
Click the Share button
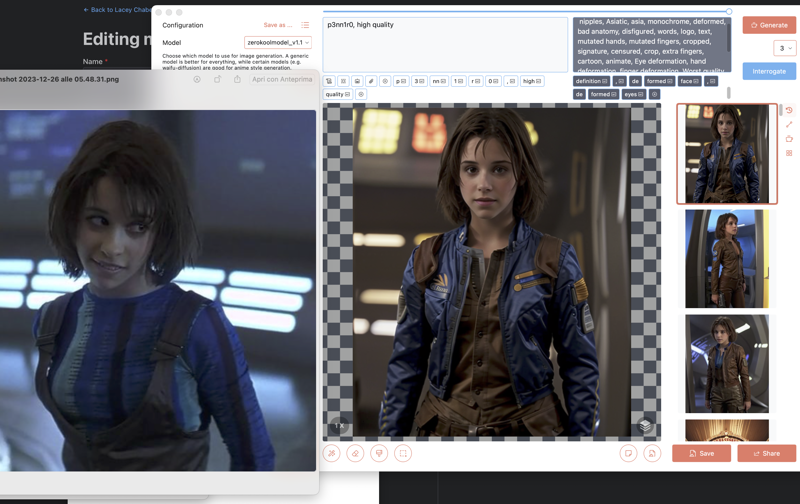pos(766,453)
